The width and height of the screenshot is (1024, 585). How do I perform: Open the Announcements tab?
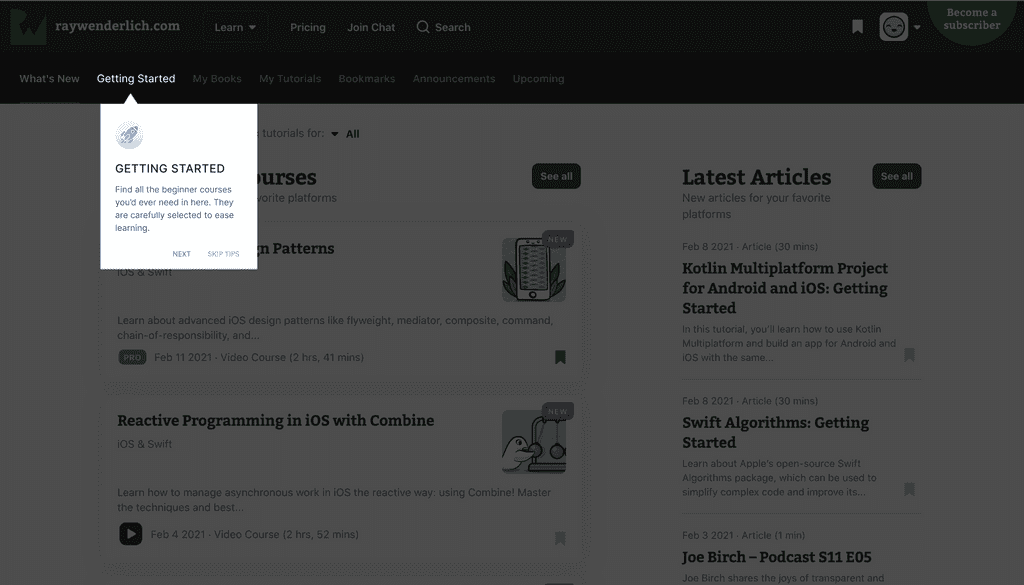[x=454, y=78]
